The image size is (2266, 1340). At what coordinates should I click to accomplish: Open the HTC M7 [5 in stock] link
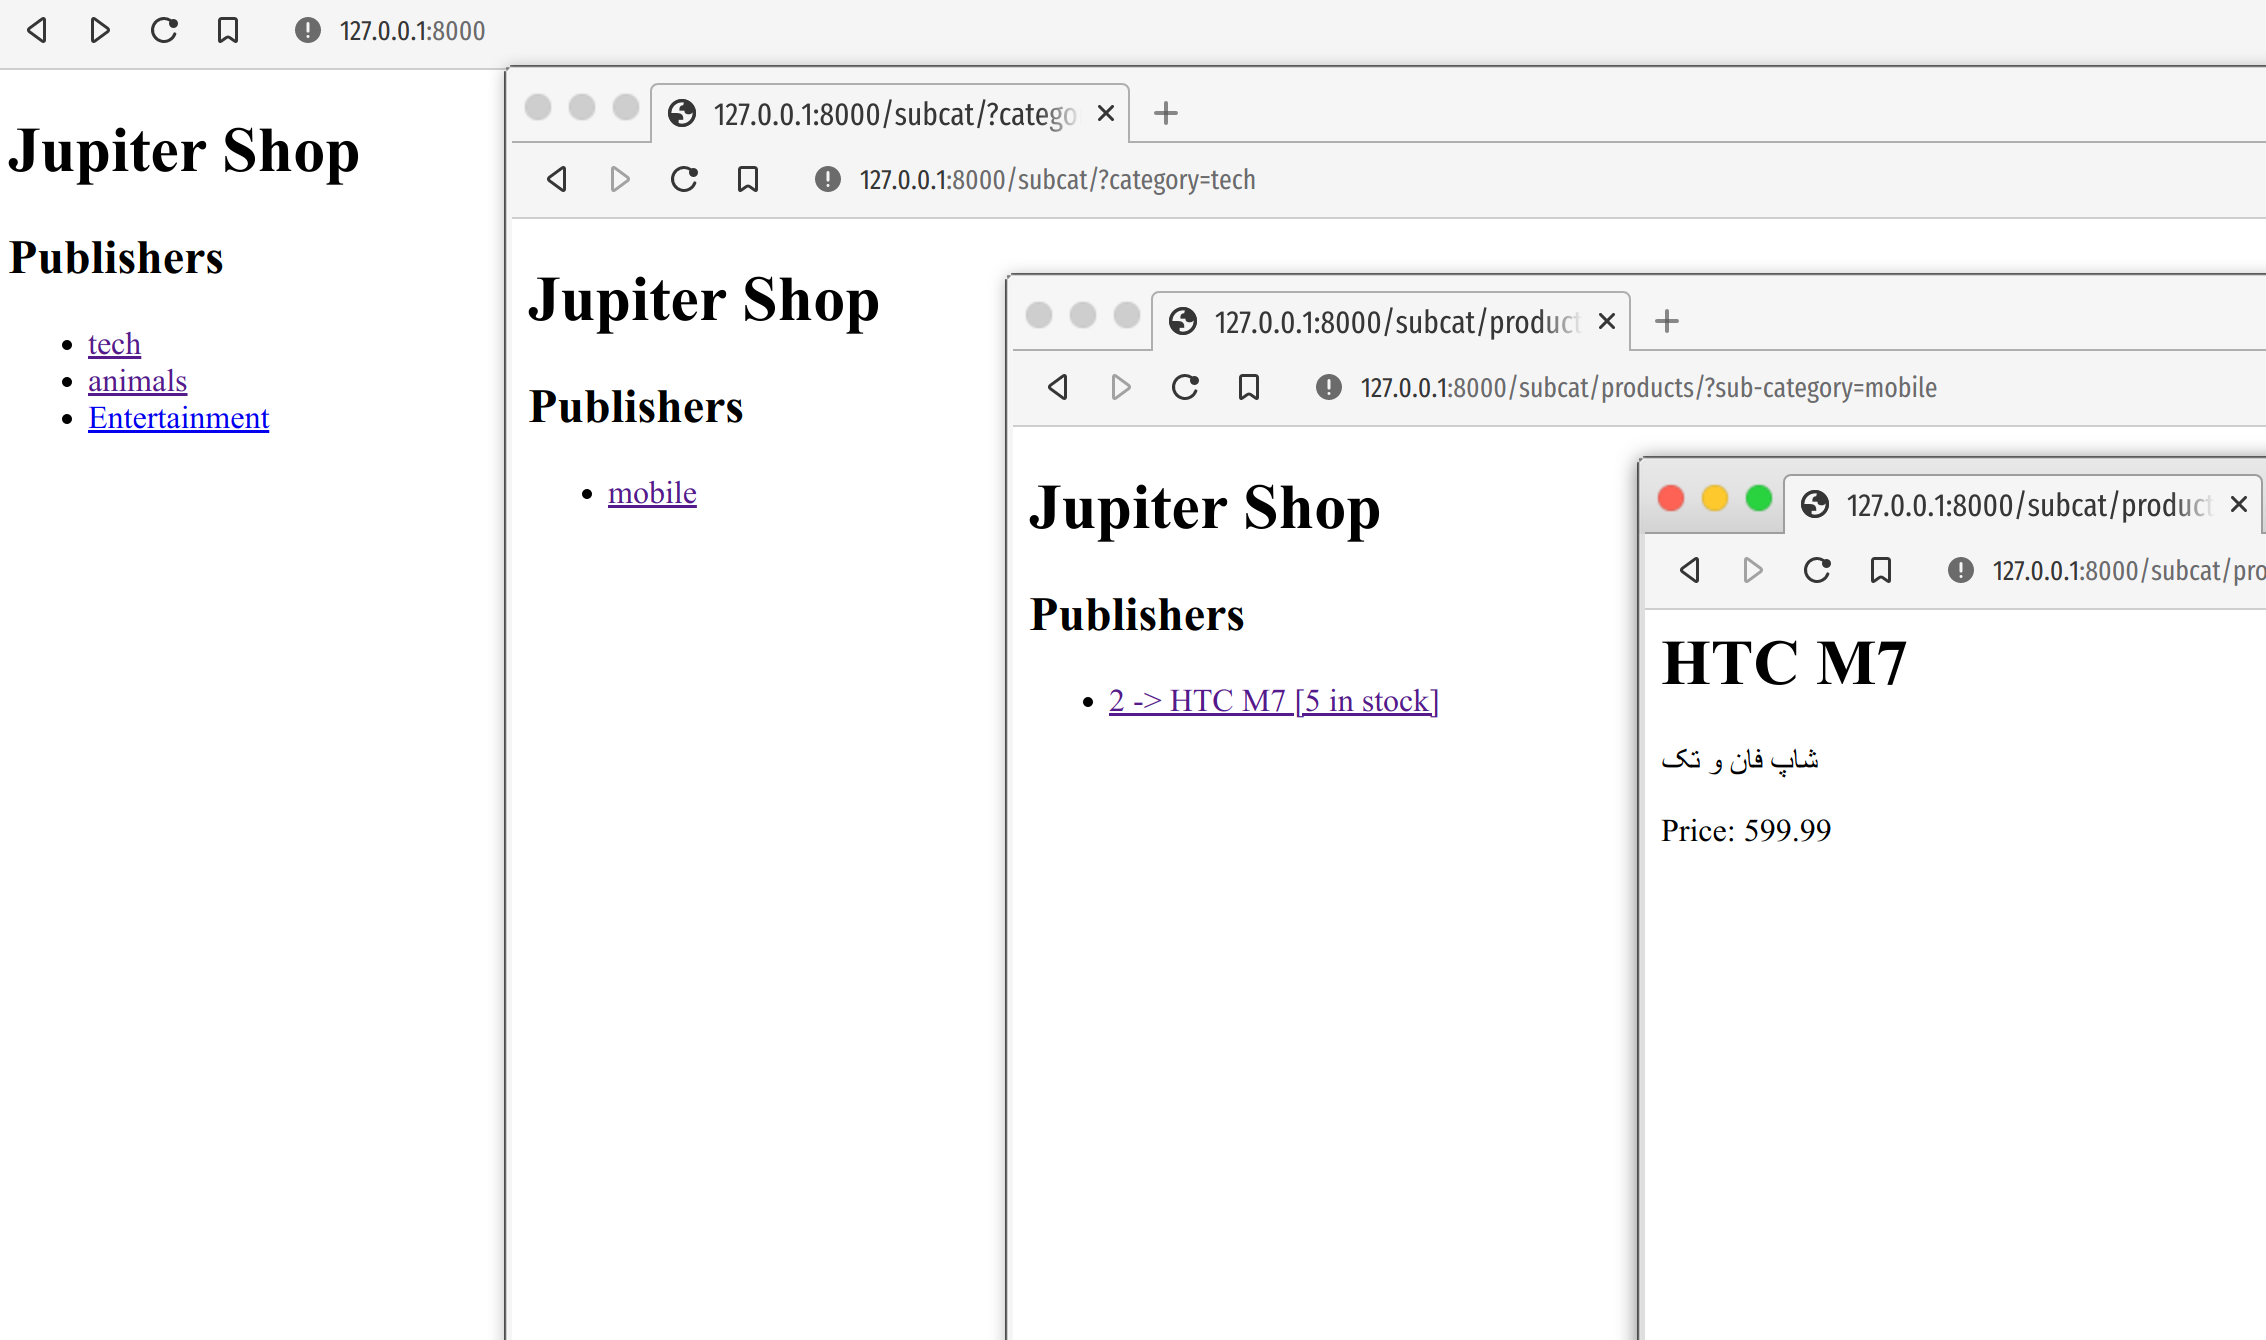1273,701
